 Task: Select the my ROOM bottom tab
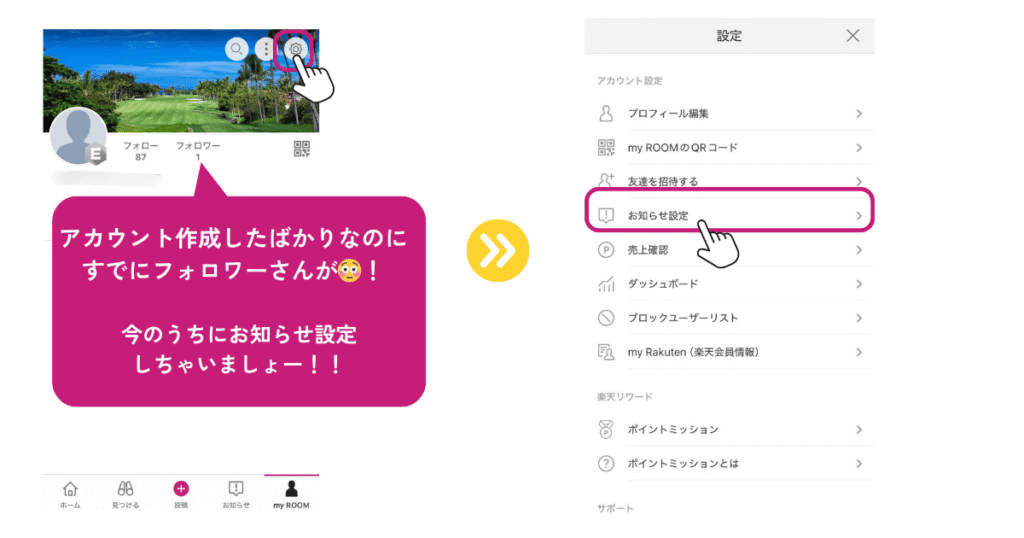click(291, 495)
